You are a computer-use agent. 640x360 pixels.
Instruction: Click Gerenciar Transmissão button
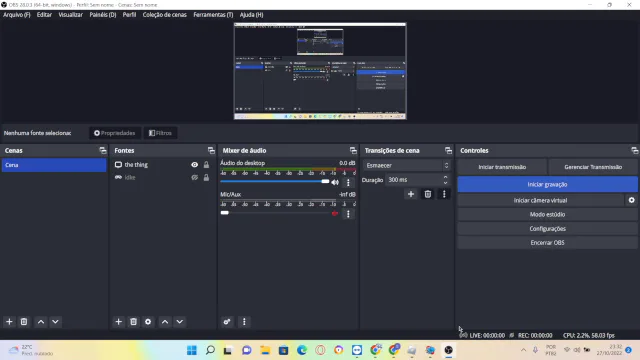tap(593, 167)
